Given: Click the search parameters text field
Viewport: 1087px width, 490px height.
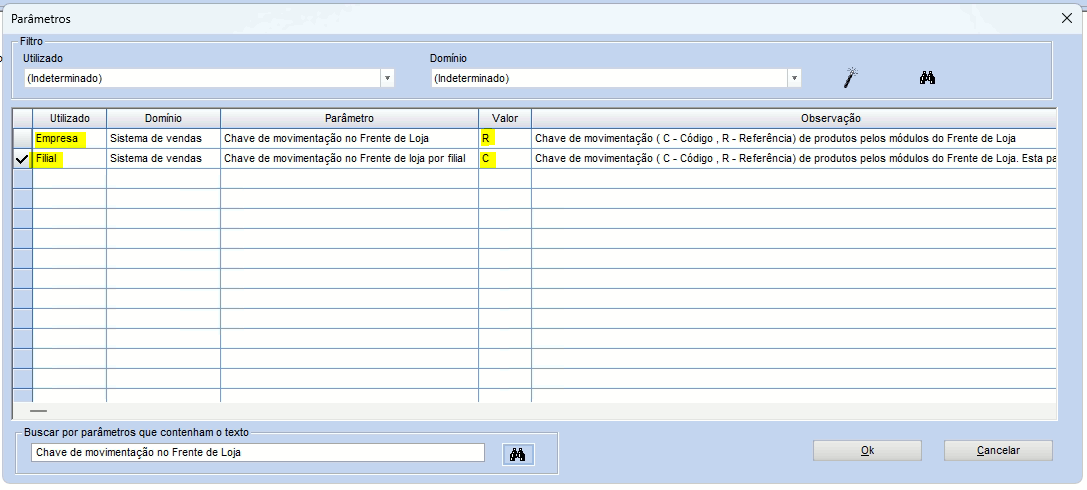Looking at the screenshot, I should click(258, 453).
